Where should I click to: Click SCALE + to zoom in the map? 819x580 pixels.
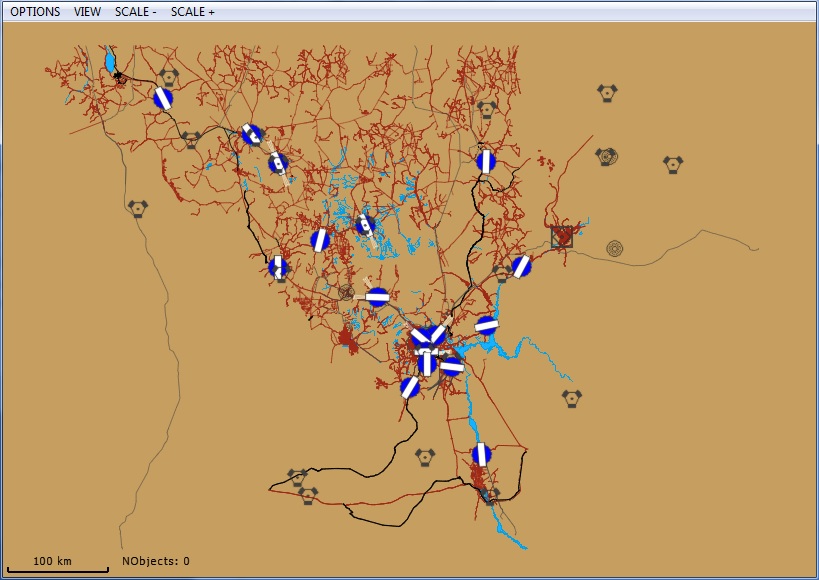[192, 12]
